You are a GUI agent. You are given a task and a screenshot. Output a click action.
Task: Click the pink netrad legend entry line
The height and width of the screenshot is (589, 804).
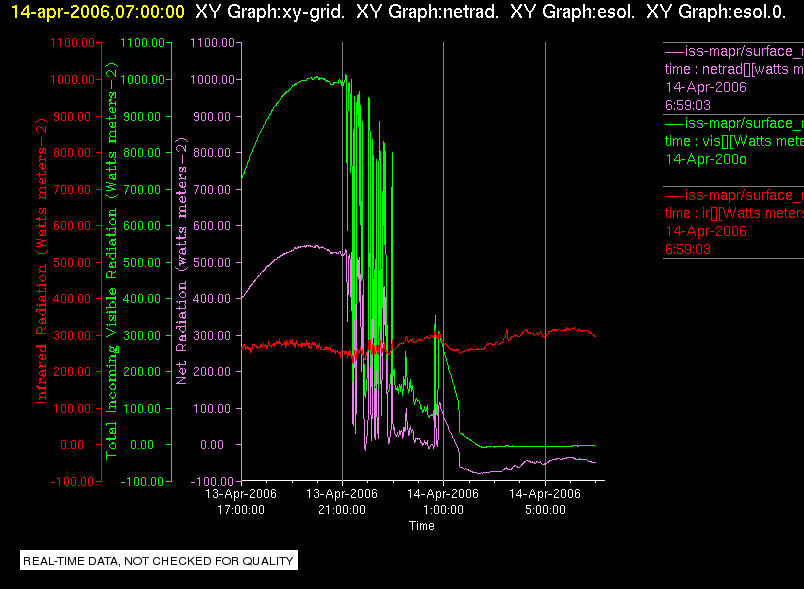734,51
